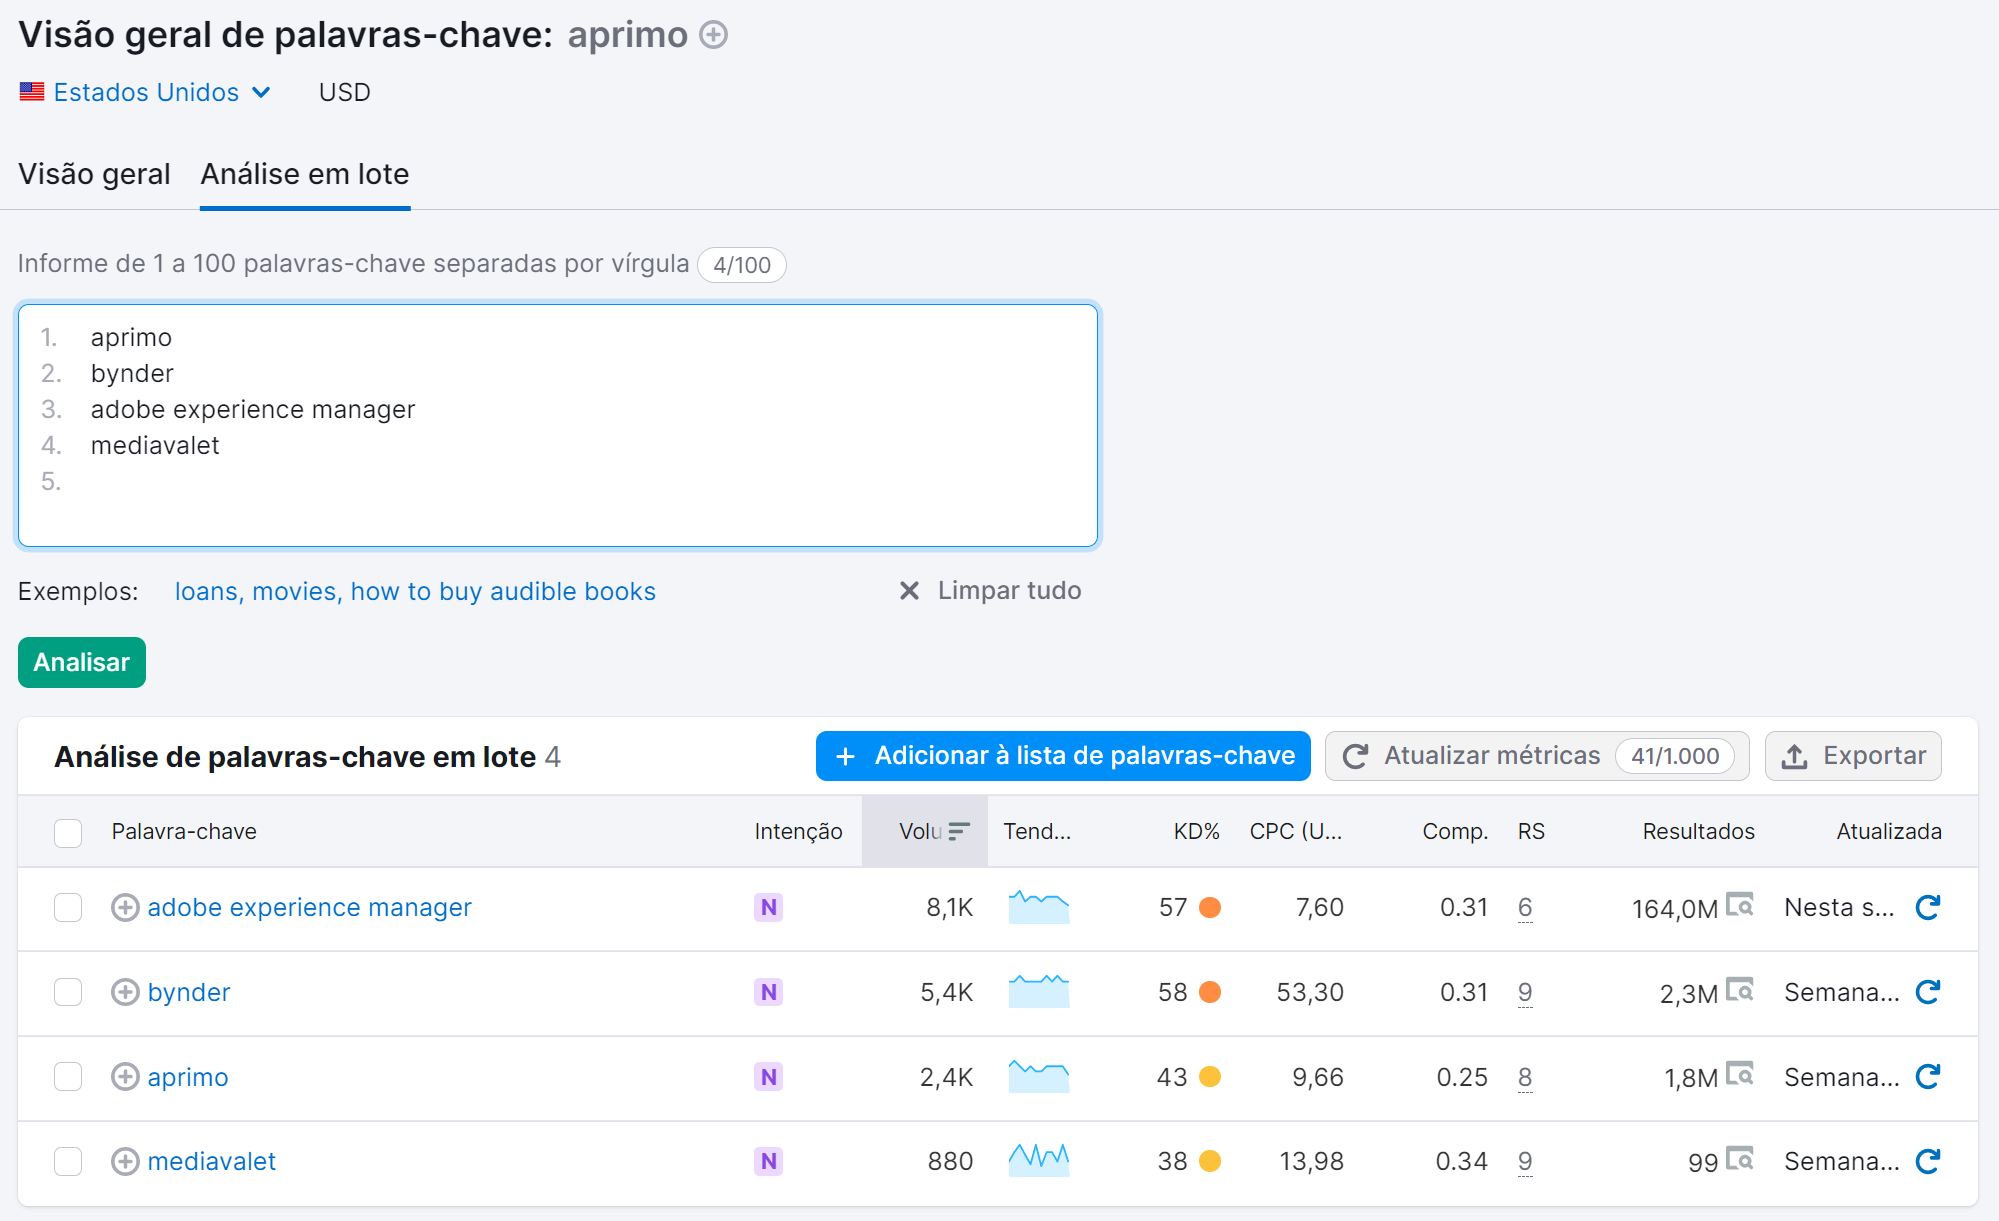Switch to the Visão geral tab
Screen dimensions: 1999x1221
click(94, 175)
